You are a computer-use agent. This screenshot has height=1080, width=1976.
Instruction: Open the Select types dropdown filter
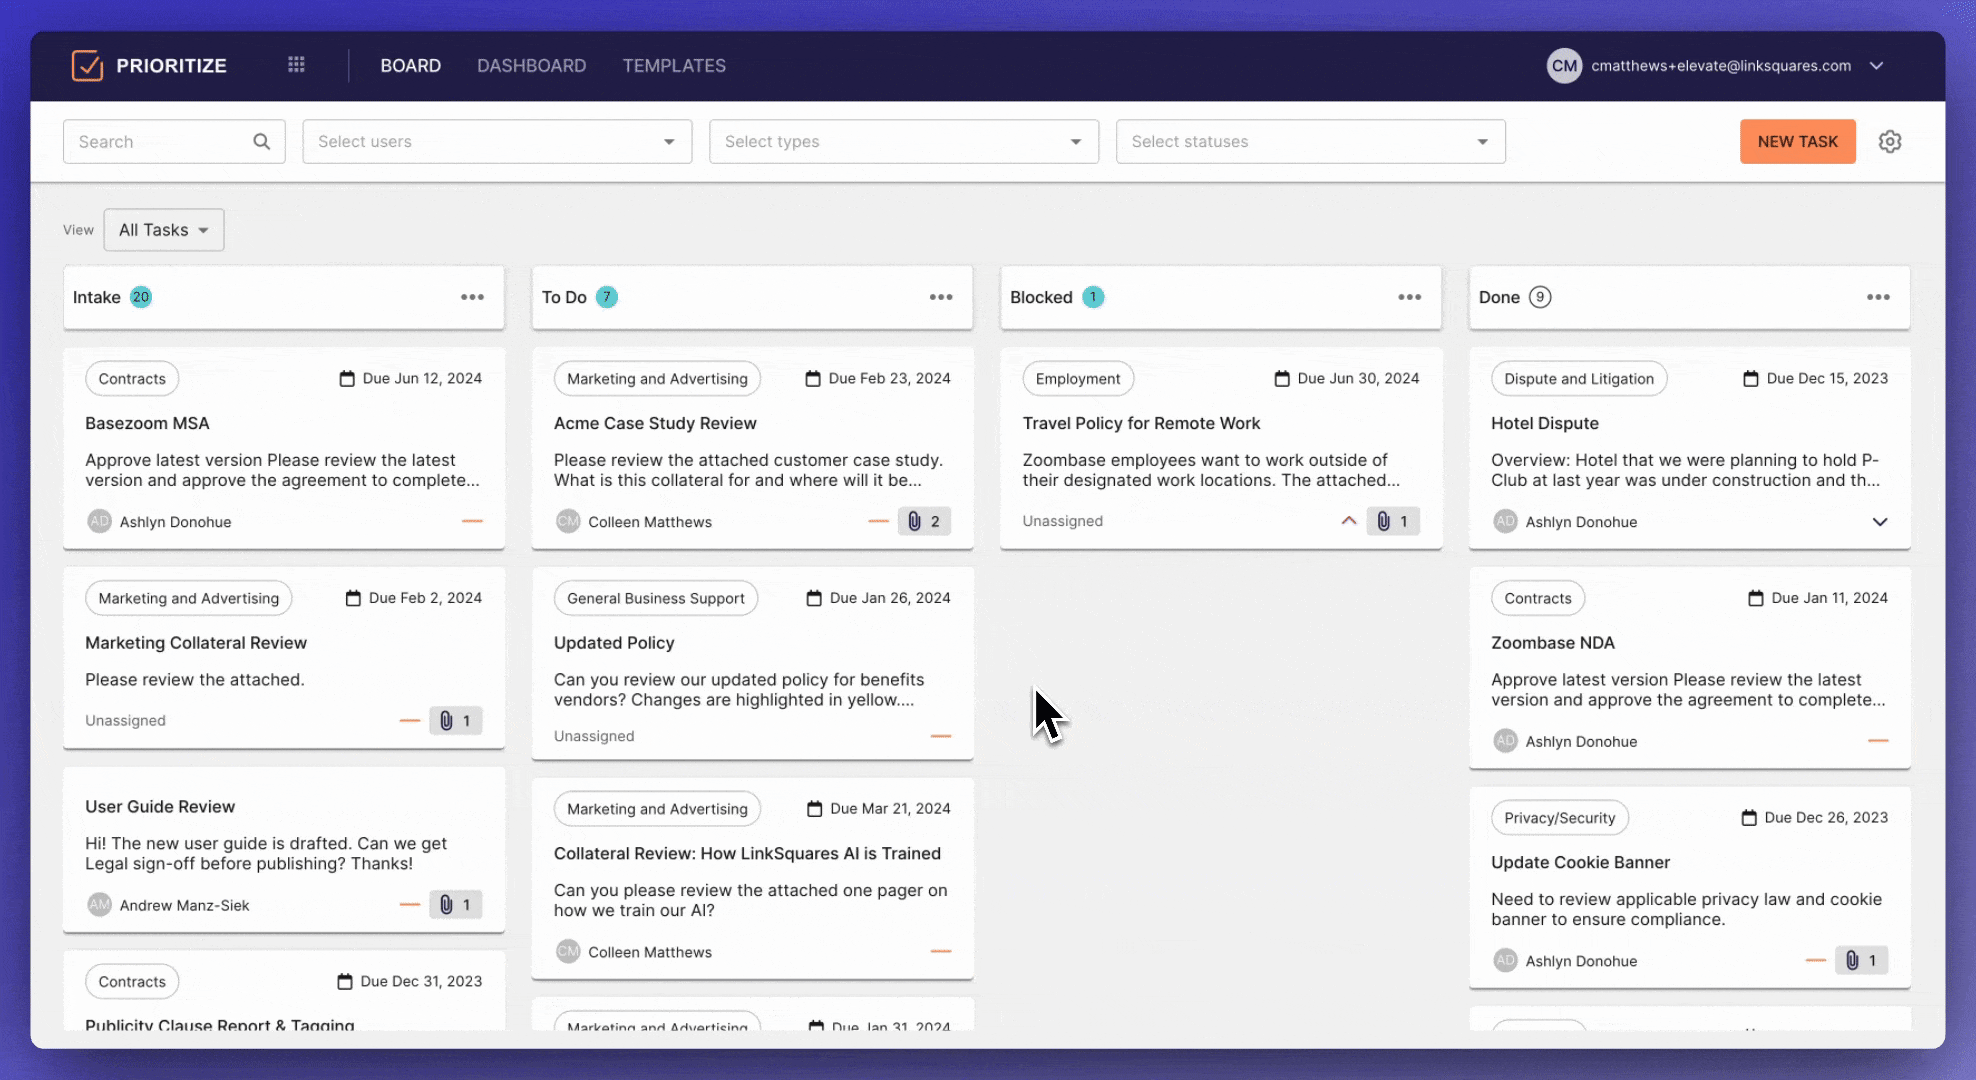click(904, 141)
